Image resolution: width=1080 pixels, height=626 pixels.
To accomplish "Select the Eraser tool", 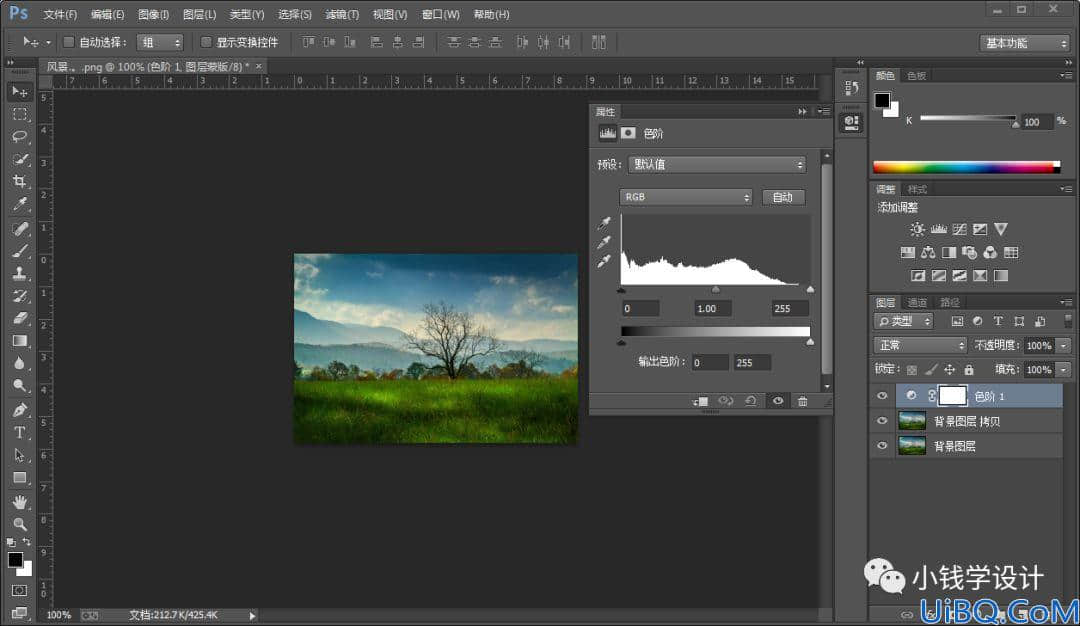I will coord(20,318).
